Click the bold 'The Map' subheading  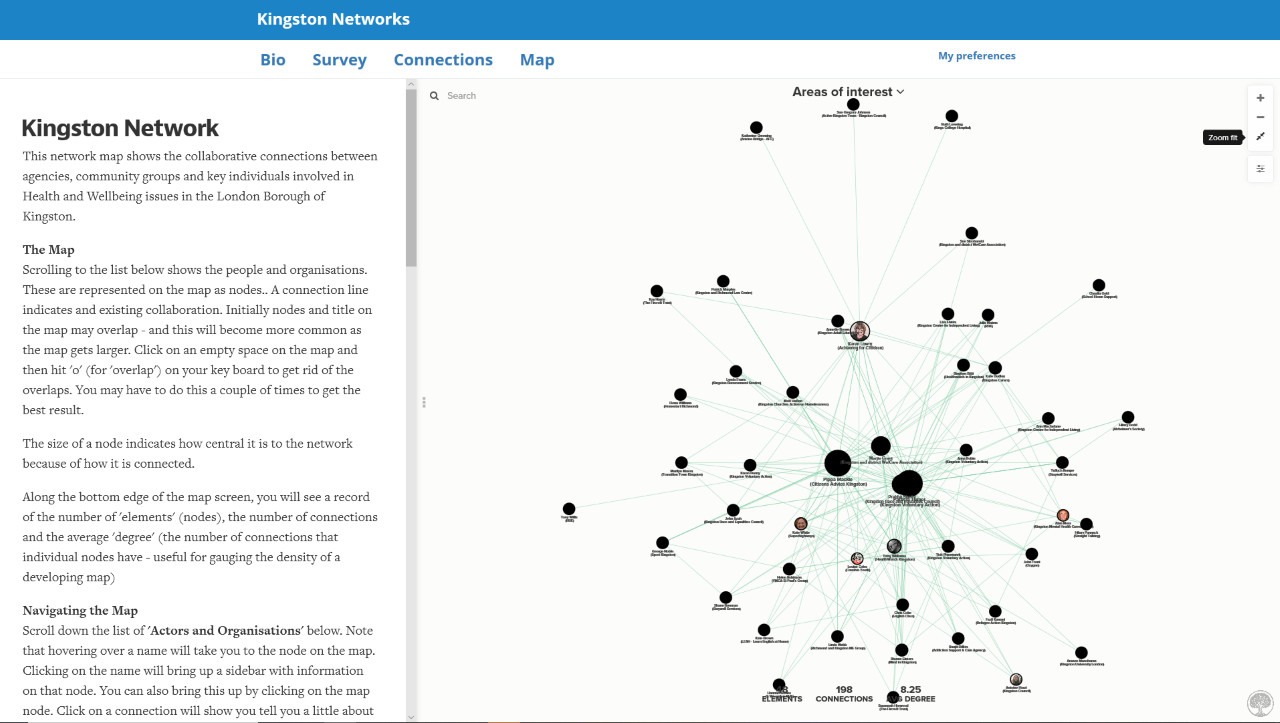tap(49, 250)
